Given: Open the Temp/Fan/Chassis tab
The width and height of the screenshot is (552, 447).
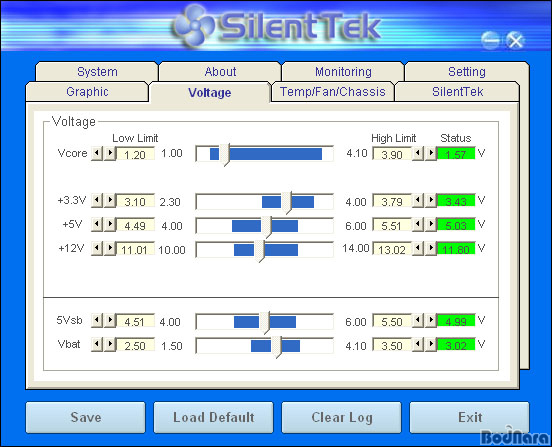Looking at the screenshot, I should click(333, 92).
